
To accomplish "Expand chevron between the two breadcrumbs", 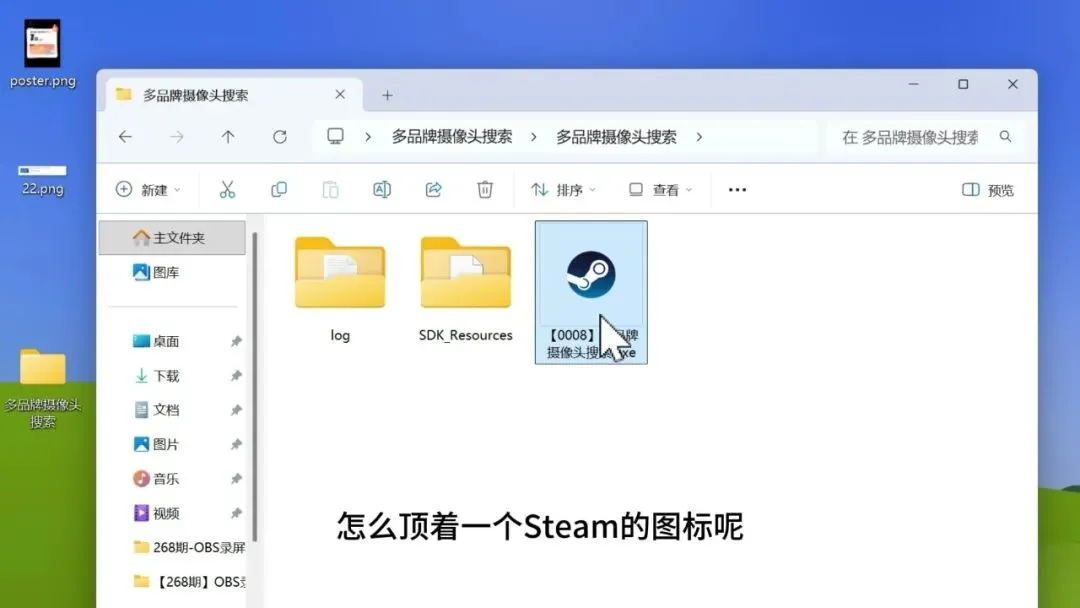I will point(534,137).
